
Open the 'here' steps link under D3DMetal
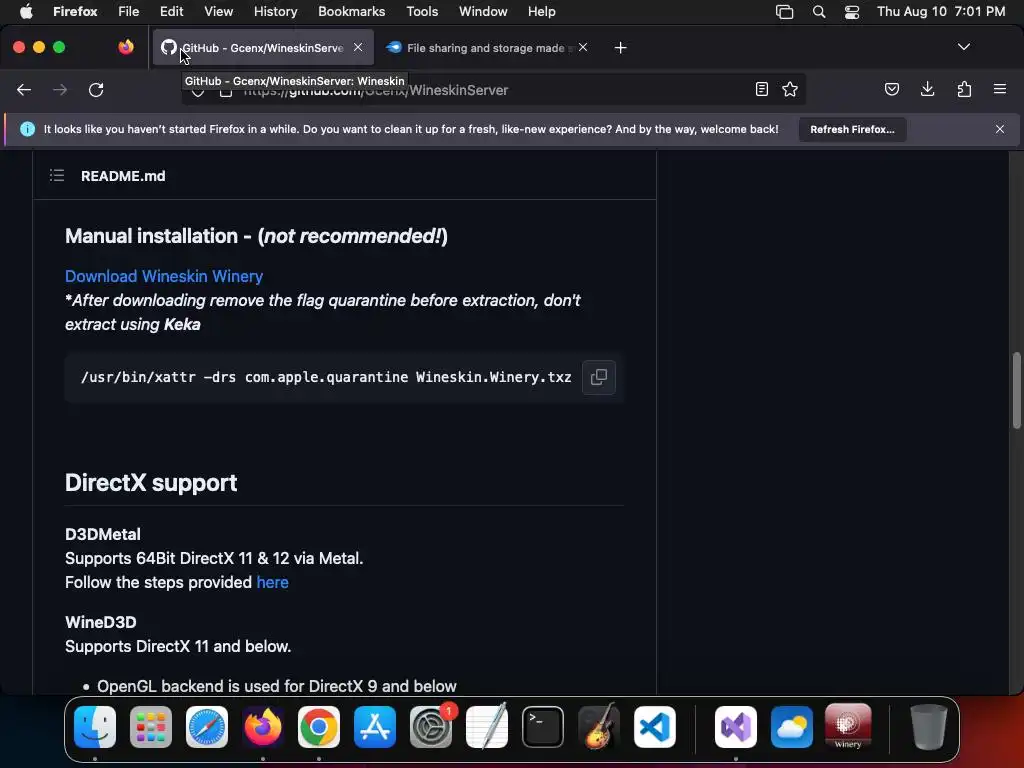[x=272, y=582]
